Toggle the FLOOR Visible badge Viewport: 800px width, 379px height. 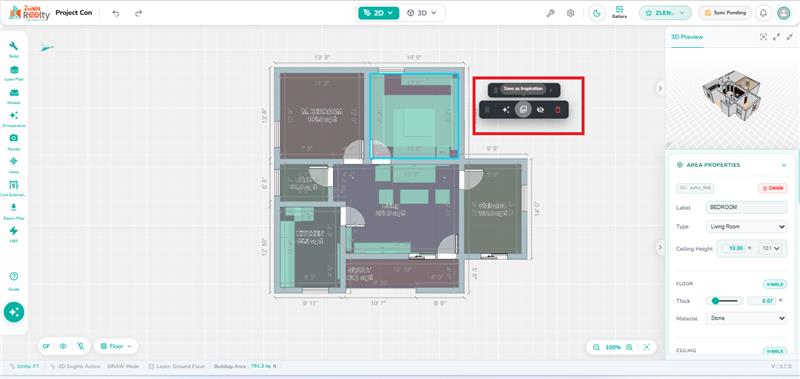click(x=774, y=284)
